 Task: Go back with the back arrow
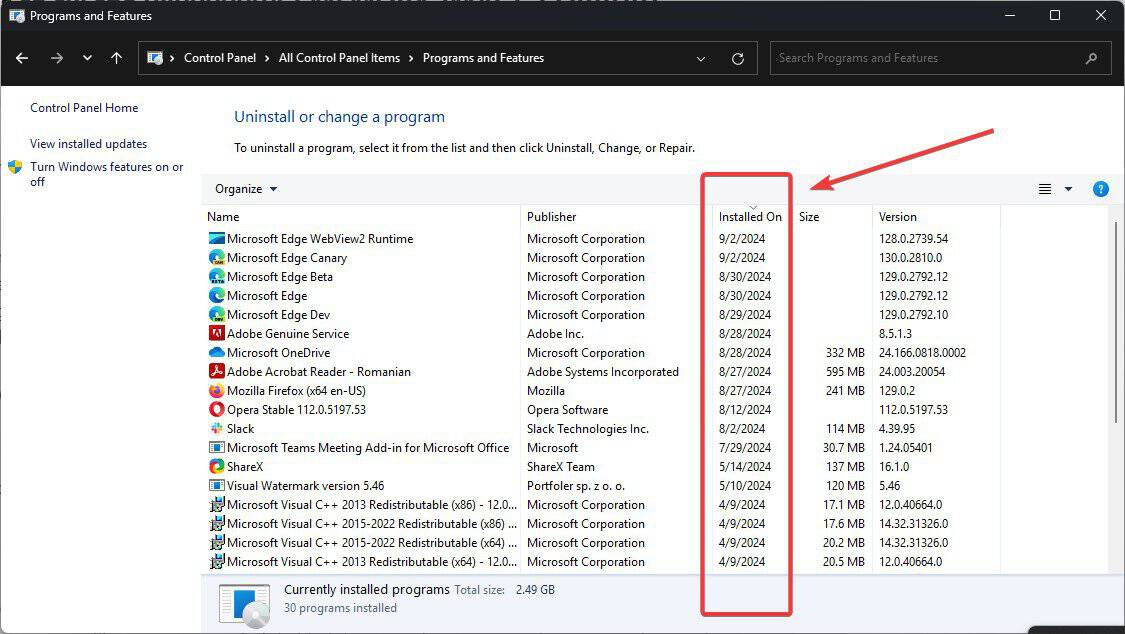click(22, 58)
